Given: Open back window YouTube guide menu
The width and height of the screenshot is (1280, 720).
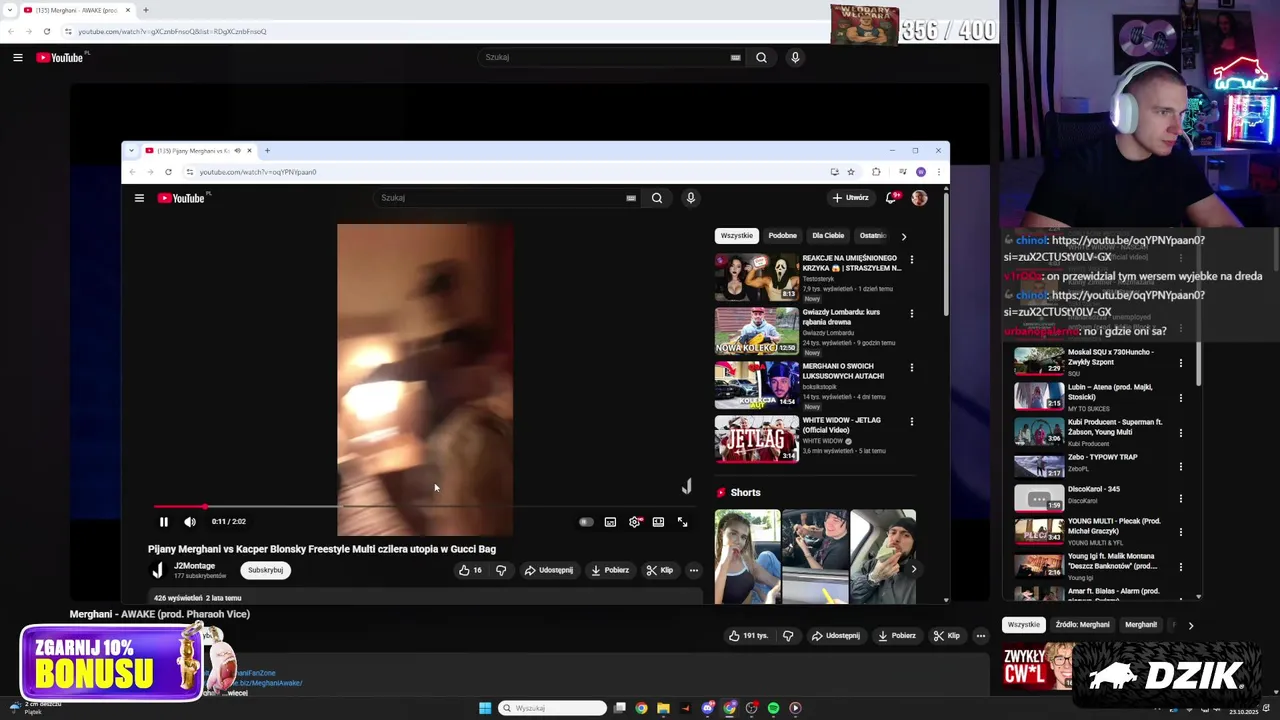Looking at the screenshot, I should (18, 58).
